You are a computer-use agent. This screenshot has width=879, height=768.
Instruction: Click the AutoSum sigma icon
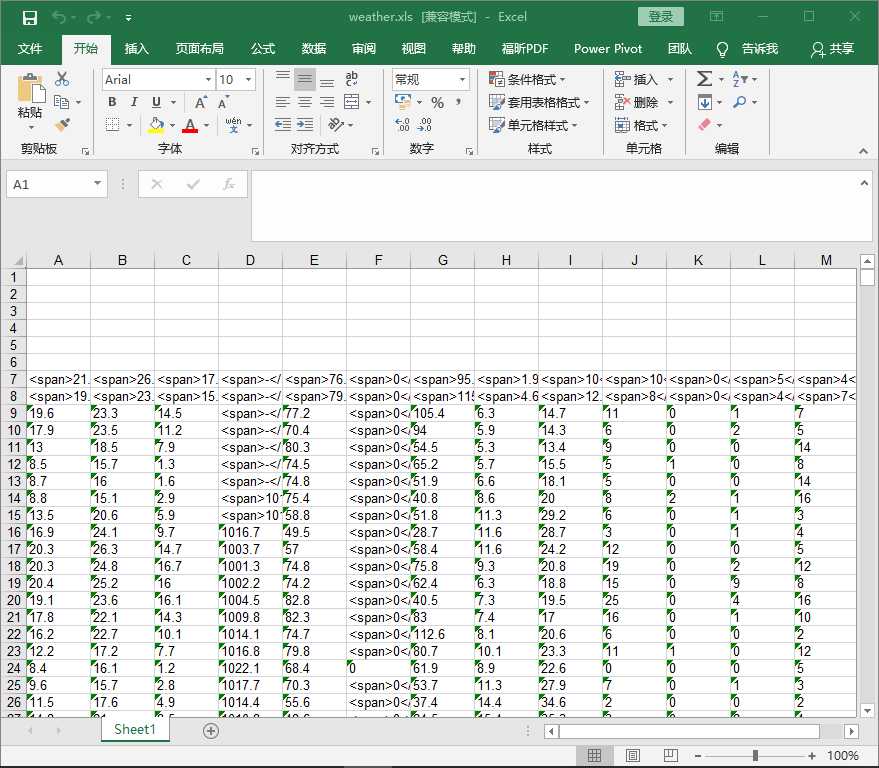point(704,79)
